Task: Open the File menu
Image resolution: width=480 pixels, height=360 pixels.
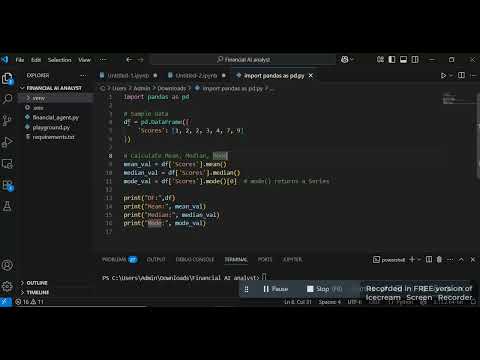Action: coord(20,60)
